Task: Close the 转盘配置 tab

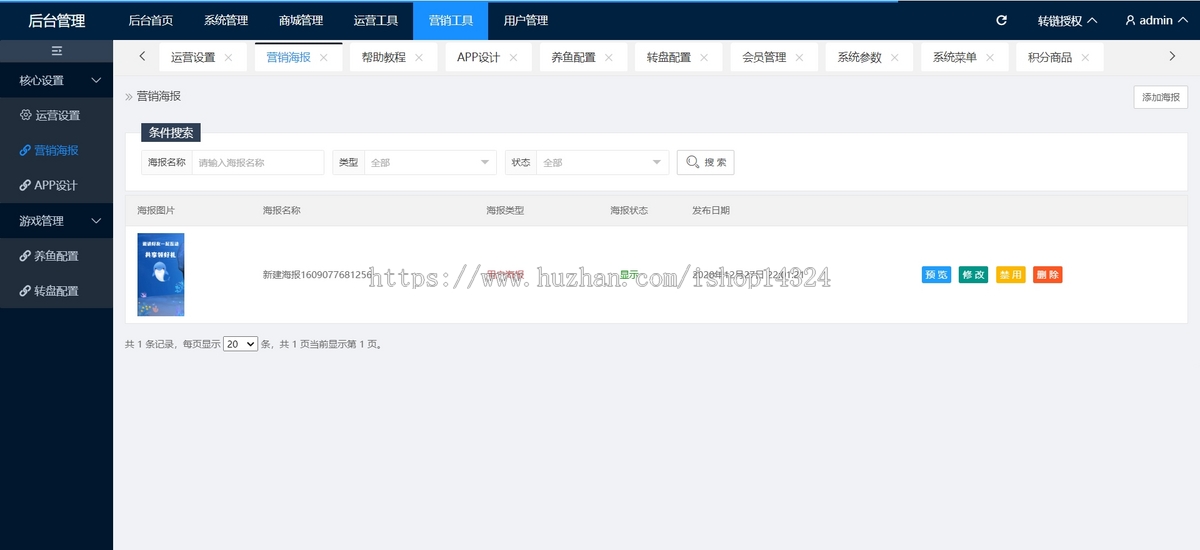Action: 704,58
